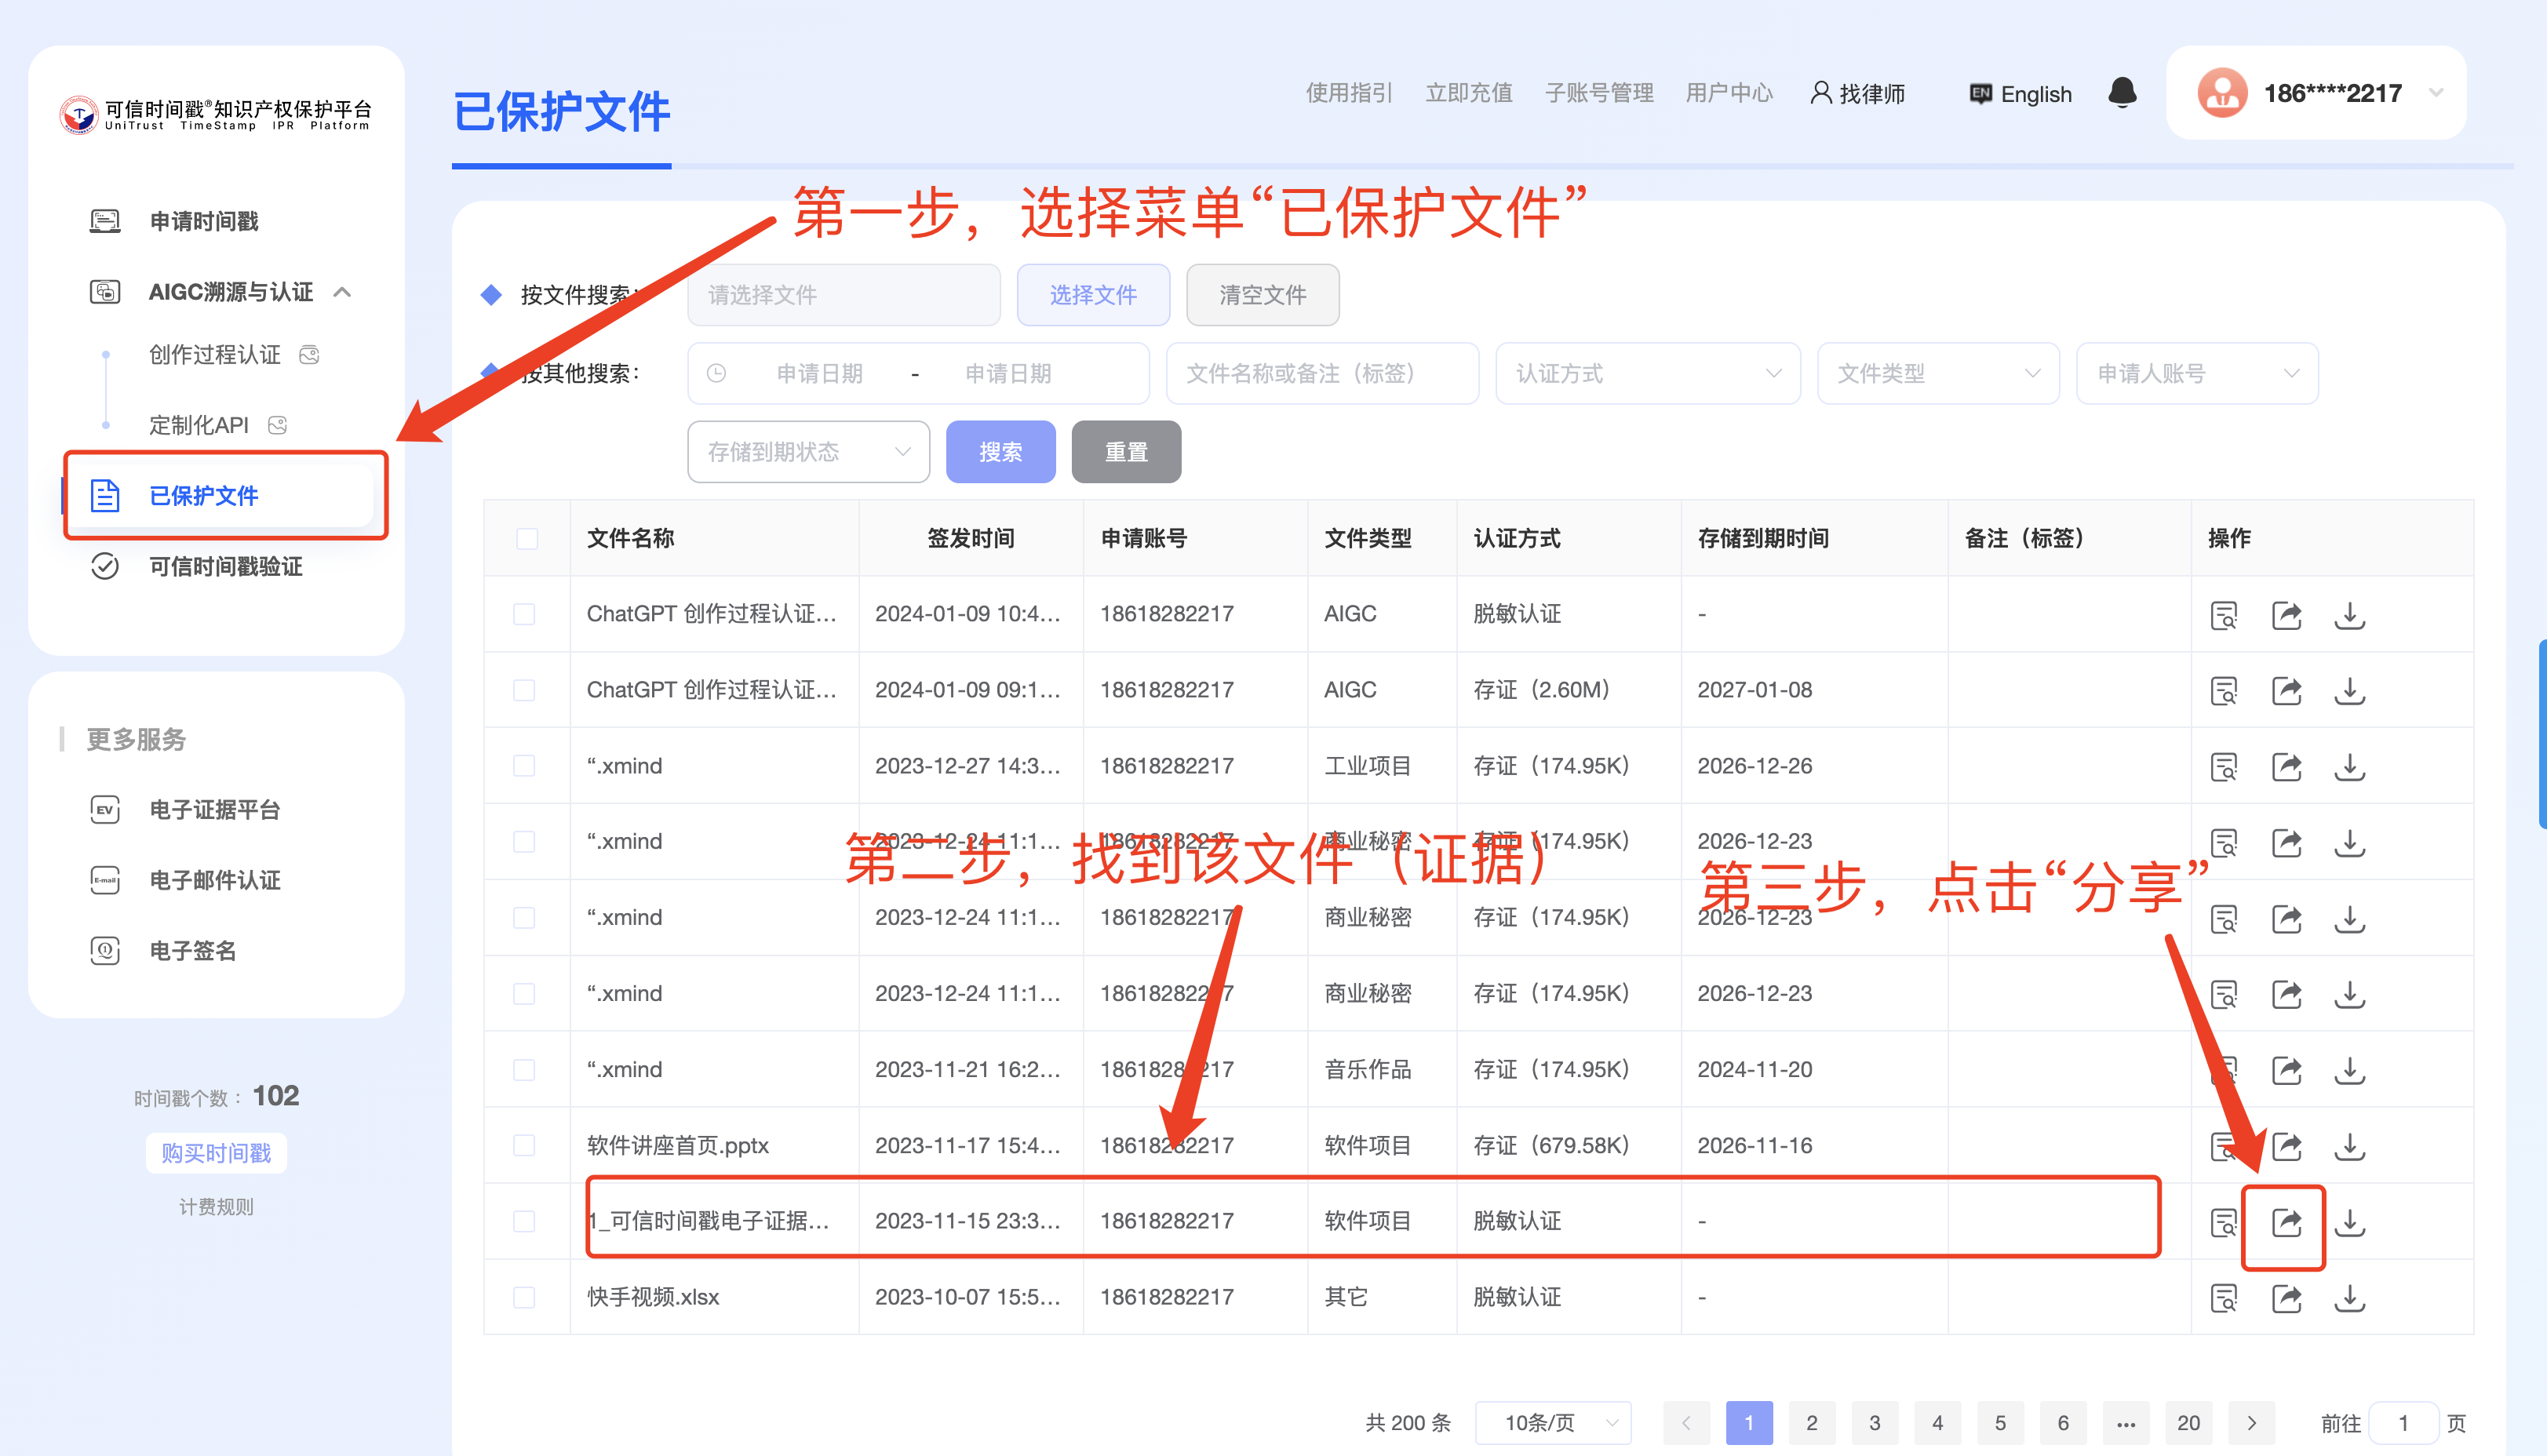Click download icon for 1_可信时间戳电子证据 row

pos(2349,1222)
